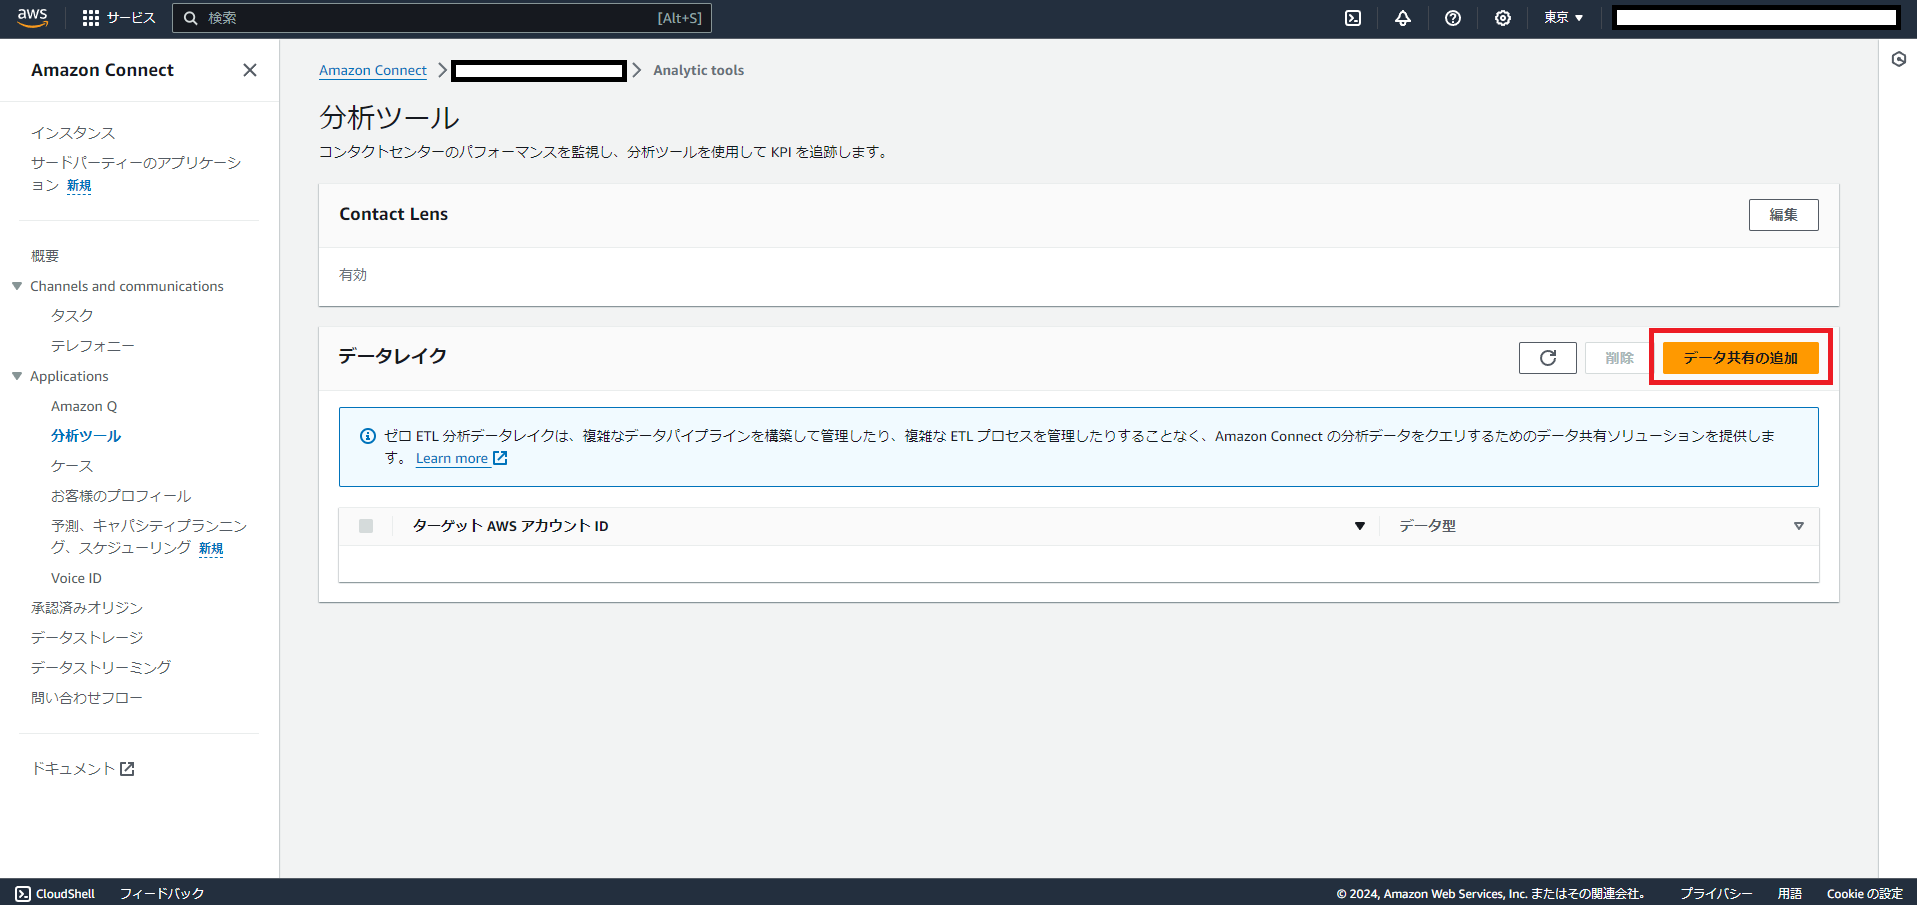The width and height of the screenshot is (1917, 905).
Task: Click the info panel toggle icon at right edge
Action: pos(1899,59)
